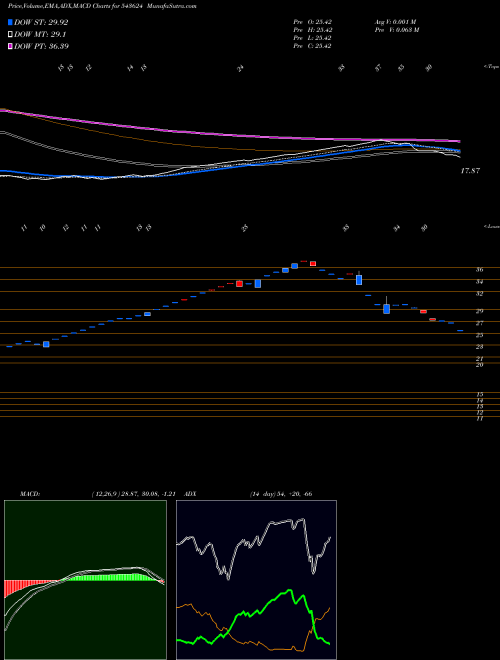Click the 24 label in the tops row

[240, 68]
